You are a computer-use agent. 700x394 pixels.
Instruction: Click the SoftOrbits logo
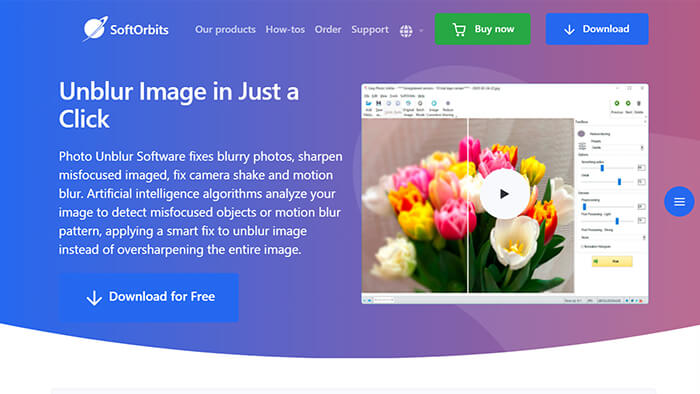125,29
